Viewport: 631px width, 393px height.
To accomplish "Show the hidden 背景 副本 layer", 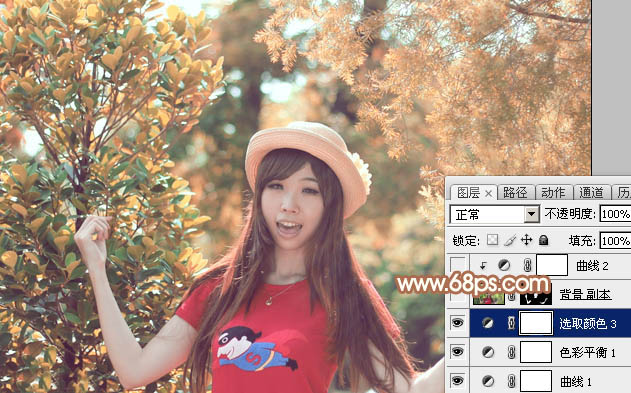I will pyautogui.click(x=458, y=297).
